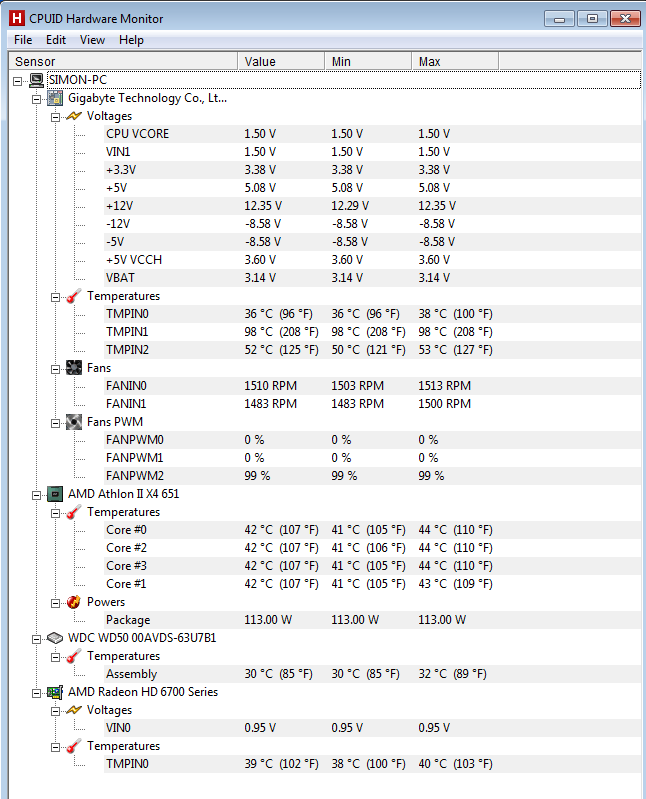Select the Core #1 temperature row

point(372,584)
